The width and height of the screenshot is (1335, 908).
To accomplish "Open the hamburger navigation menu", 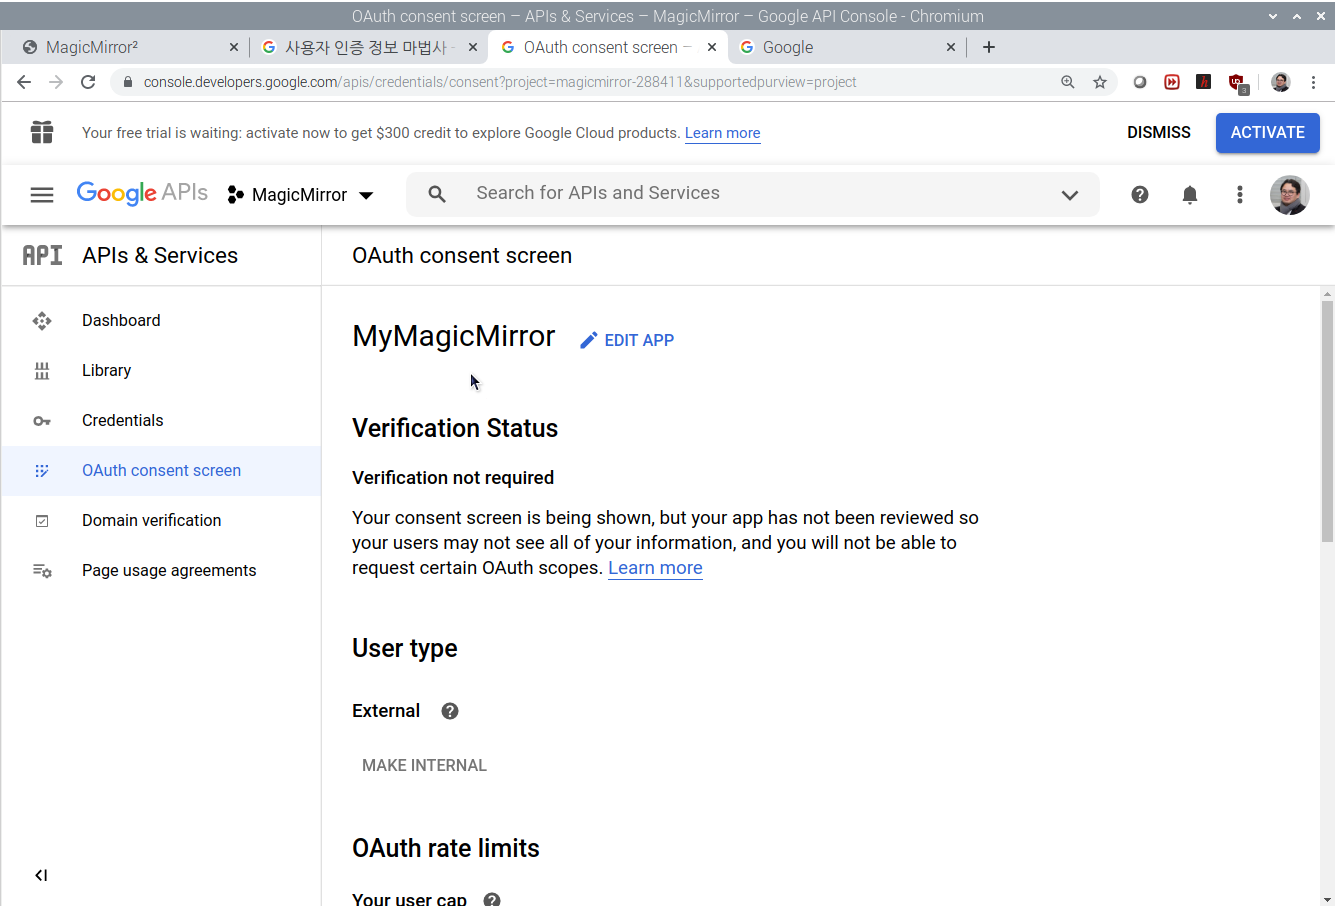I will 42,195.
